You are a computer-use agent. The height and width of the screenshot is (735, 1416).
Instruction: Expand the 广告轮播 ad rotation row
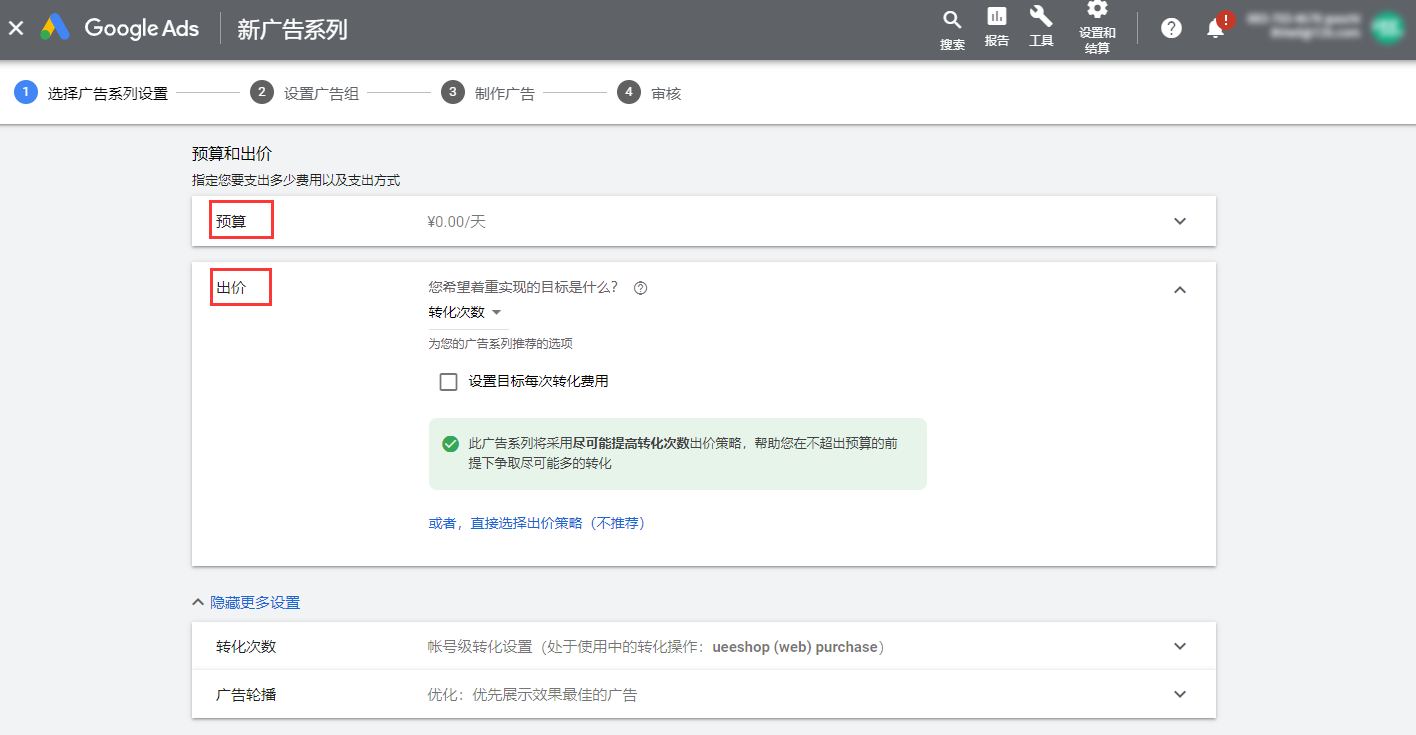tap(1180, 694)
